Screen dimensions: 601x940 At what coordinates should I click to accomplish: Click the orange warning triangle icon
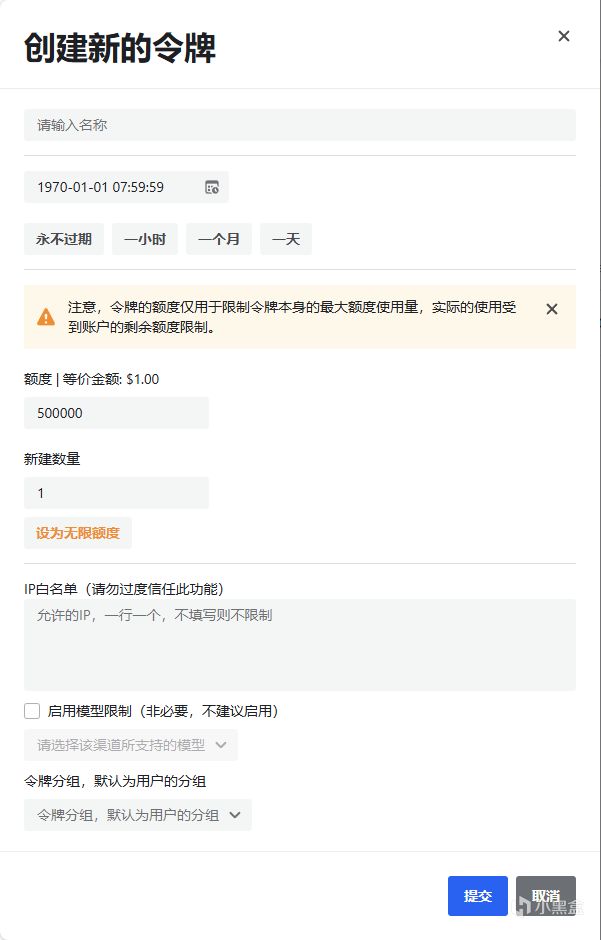pos(46,316)
